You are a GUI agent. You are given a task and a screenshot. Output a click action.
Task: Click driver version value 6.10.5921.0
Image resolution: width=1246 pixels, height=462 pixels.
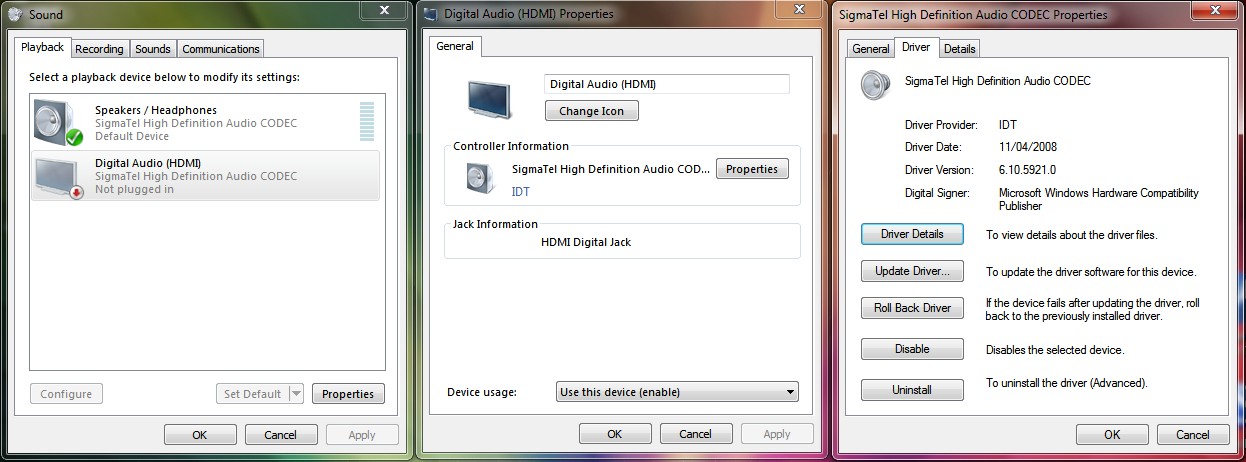point(1027,170)
